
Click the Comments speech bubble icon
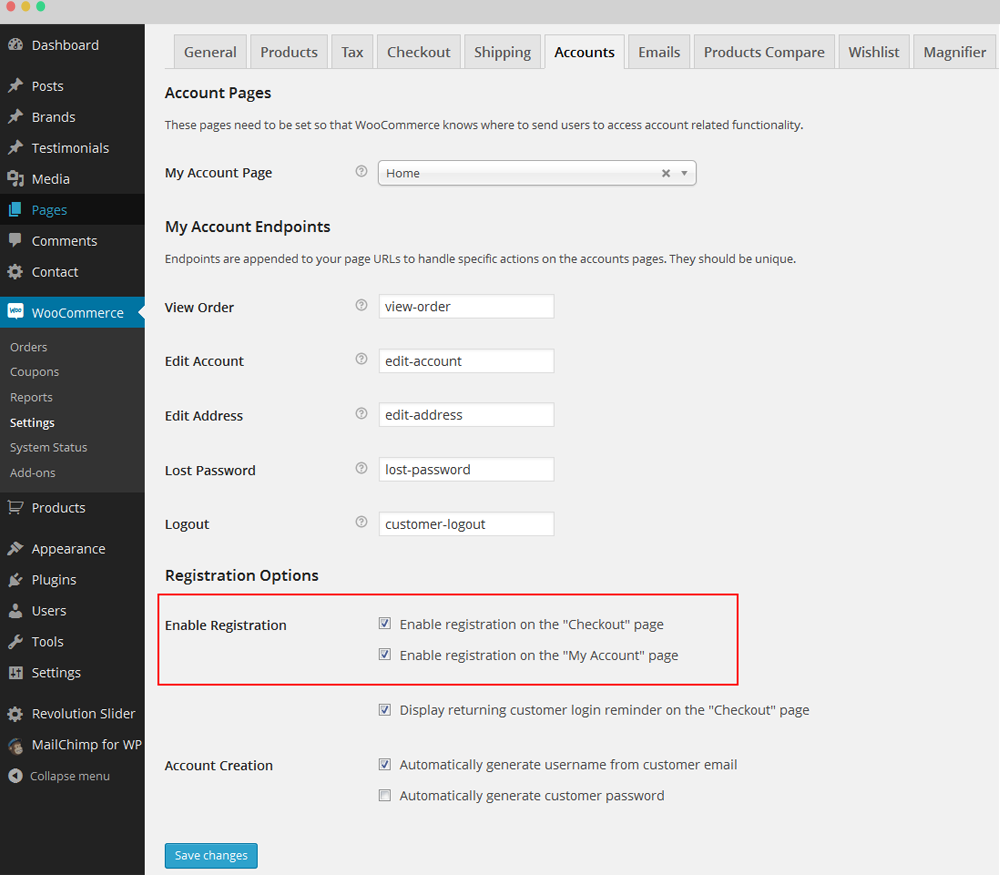click(15, 241)
